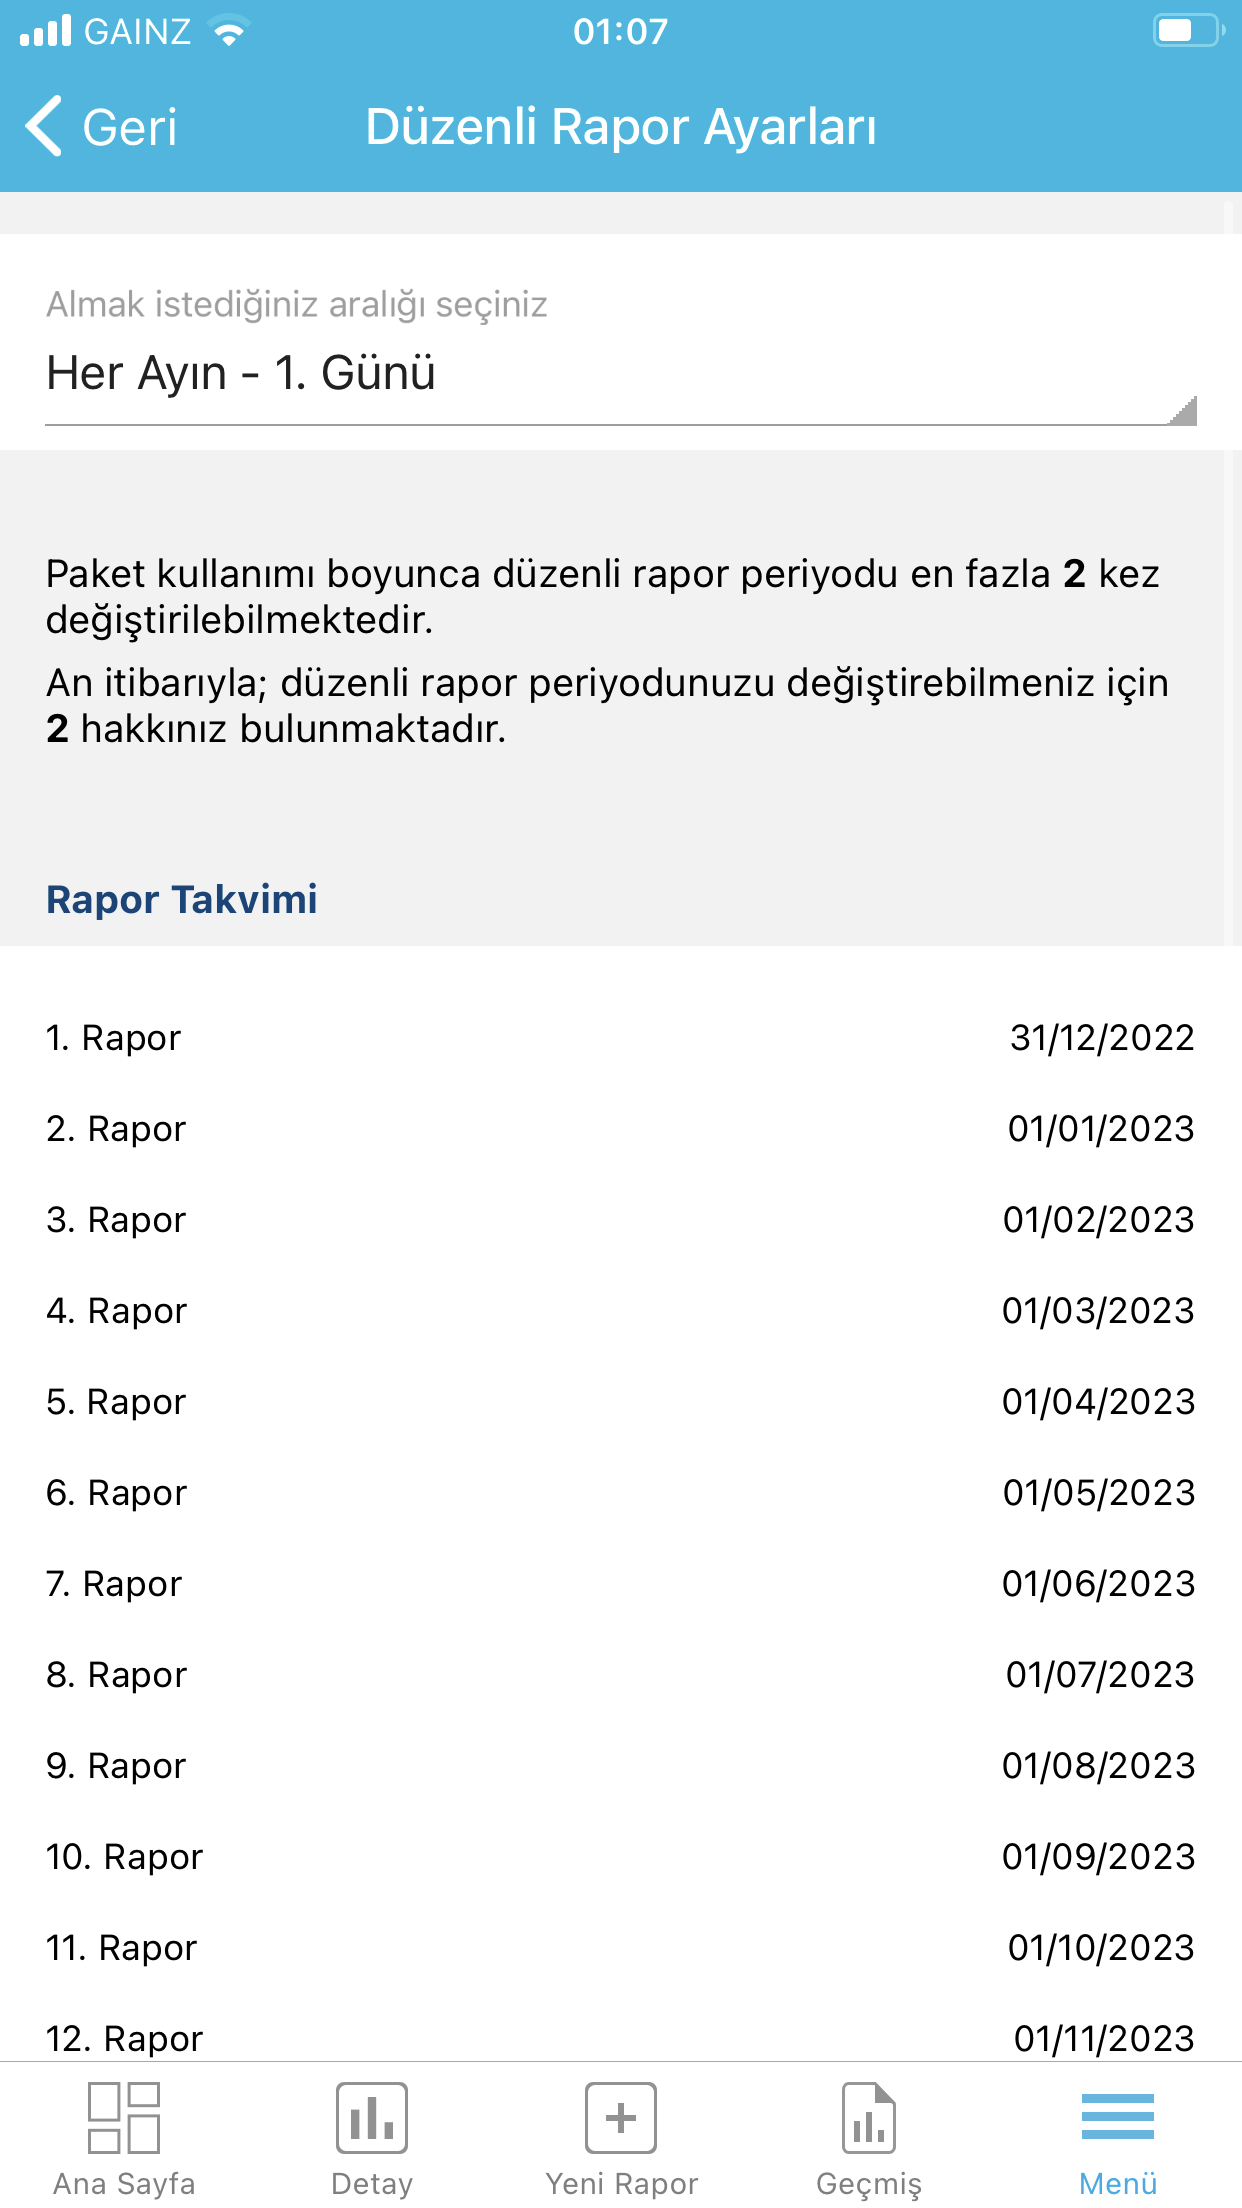Image resolution: width=1242 pixels, height=2208 pixels.
Task: Tap the back chevron arrow icon
Action: 44,126
